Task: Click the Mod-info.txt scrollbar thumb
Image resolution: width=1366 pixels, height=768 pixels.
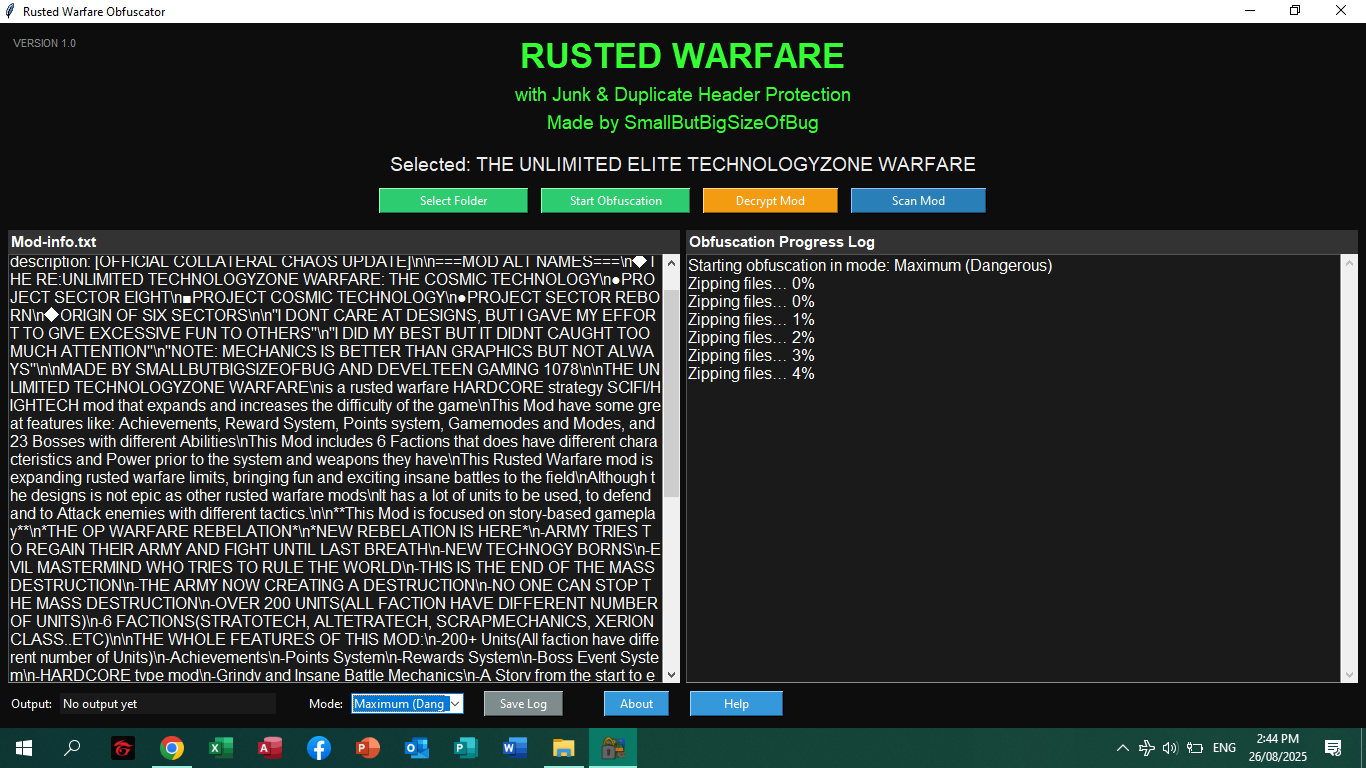Action: [671, 394]
